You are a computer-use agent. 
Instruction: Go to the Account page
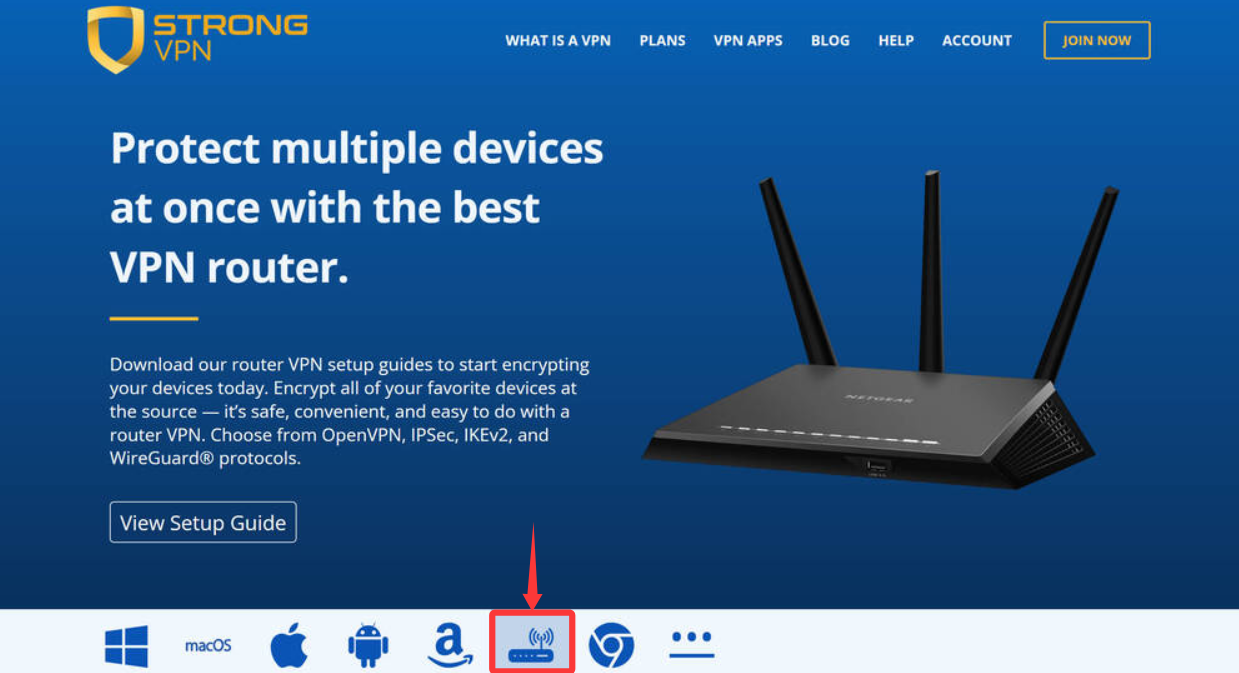click(x=977, y=41)
